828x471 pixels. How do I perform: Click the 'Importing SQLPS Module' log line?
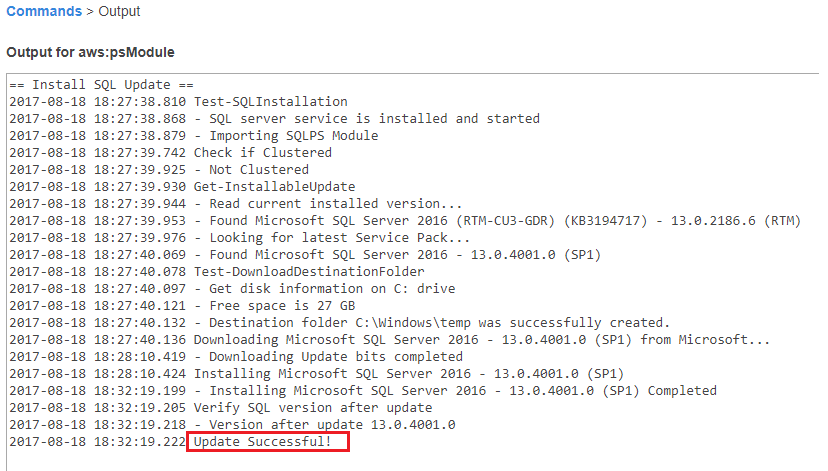[x=194, y=135]
